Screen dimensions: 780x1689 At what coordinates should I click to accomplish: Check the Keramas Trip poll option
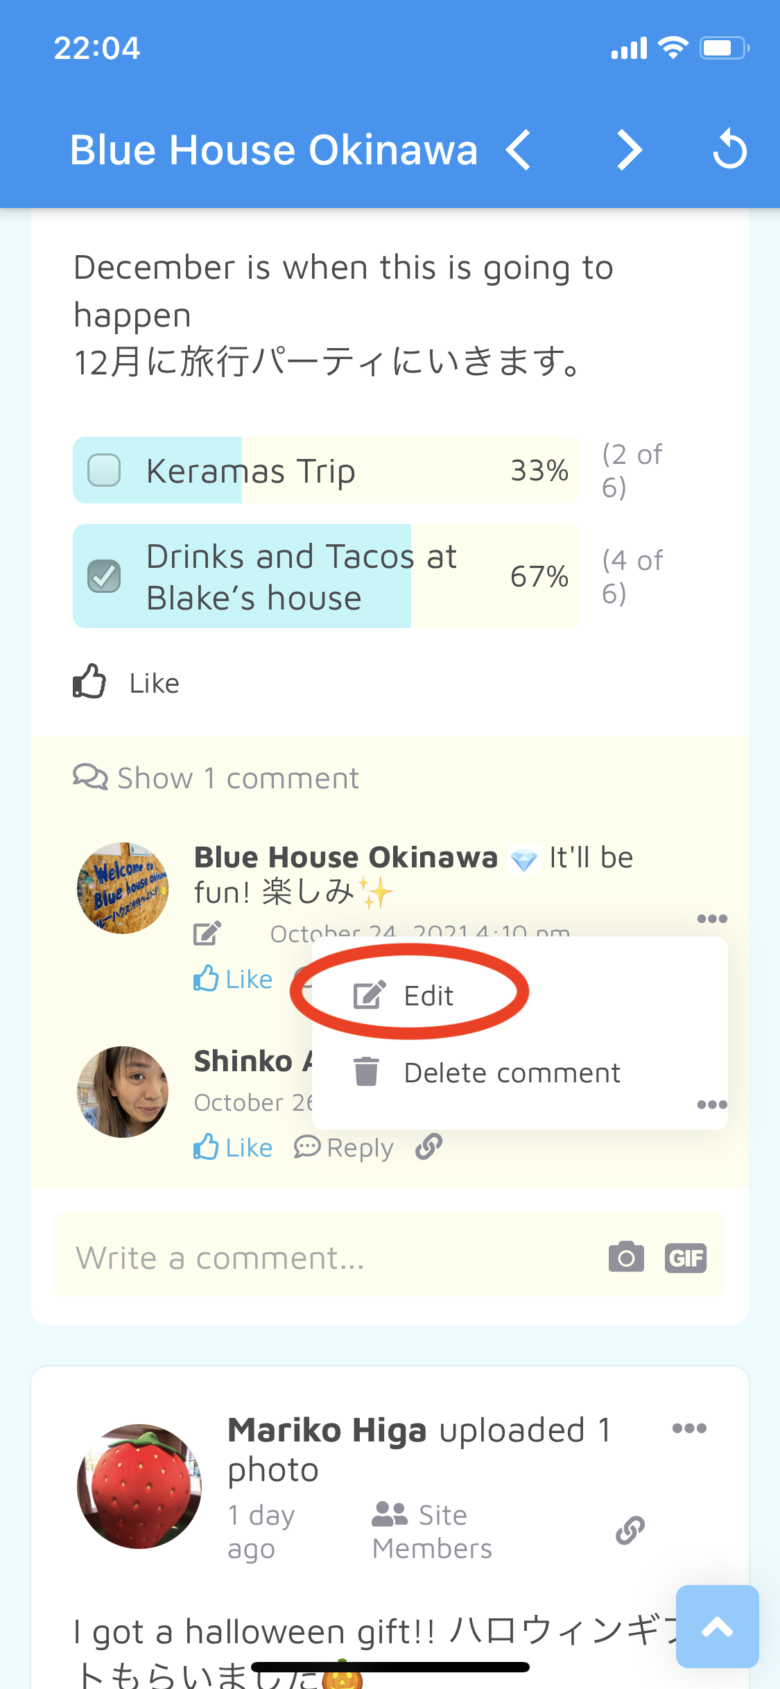point(104,470)
